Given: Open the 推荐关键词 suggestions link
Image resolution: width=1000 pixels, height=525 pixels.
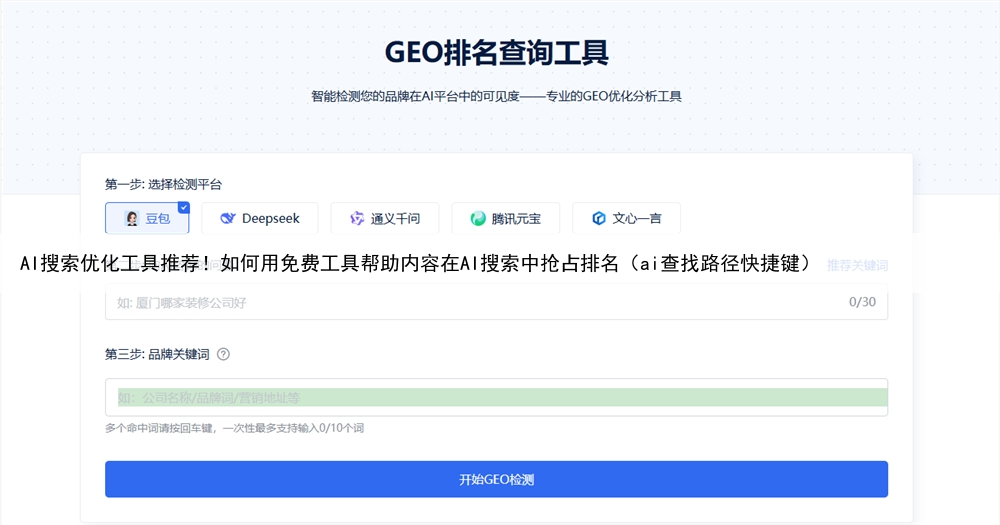Looking at the screenshot, I should (x=857, y=265).
